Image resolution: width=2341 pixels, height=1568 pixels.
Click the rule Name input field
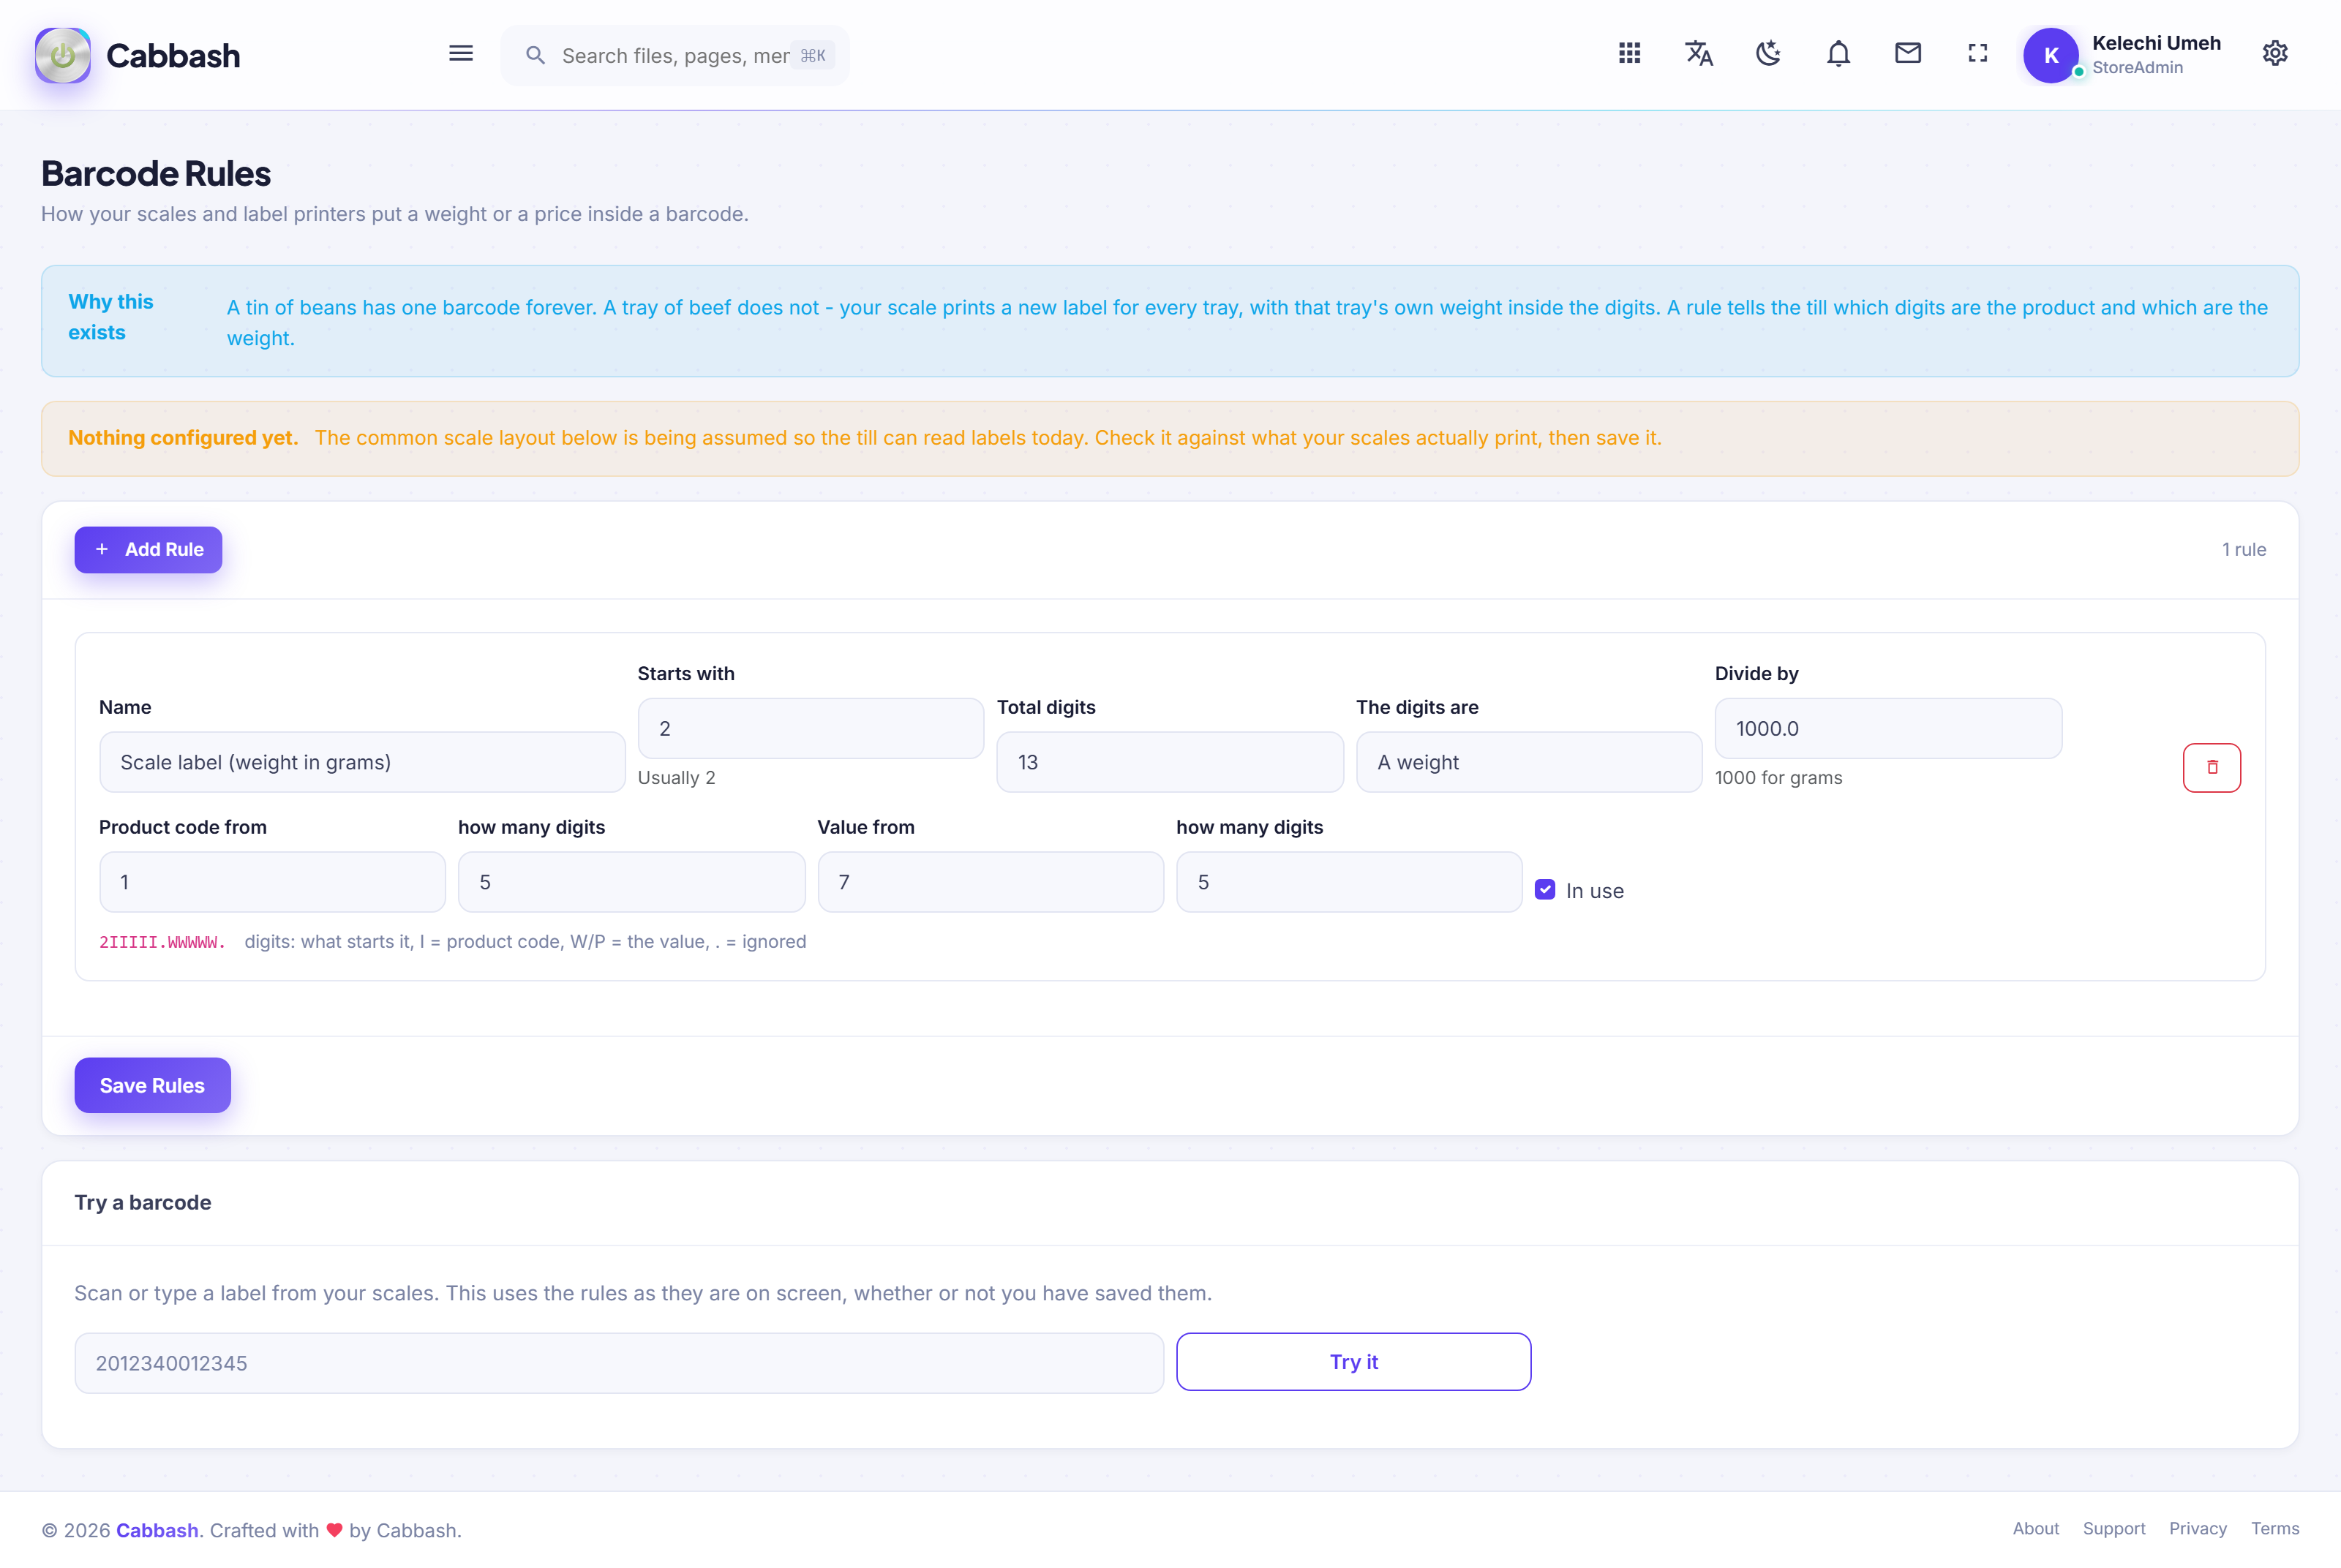(x=362, y=762)
